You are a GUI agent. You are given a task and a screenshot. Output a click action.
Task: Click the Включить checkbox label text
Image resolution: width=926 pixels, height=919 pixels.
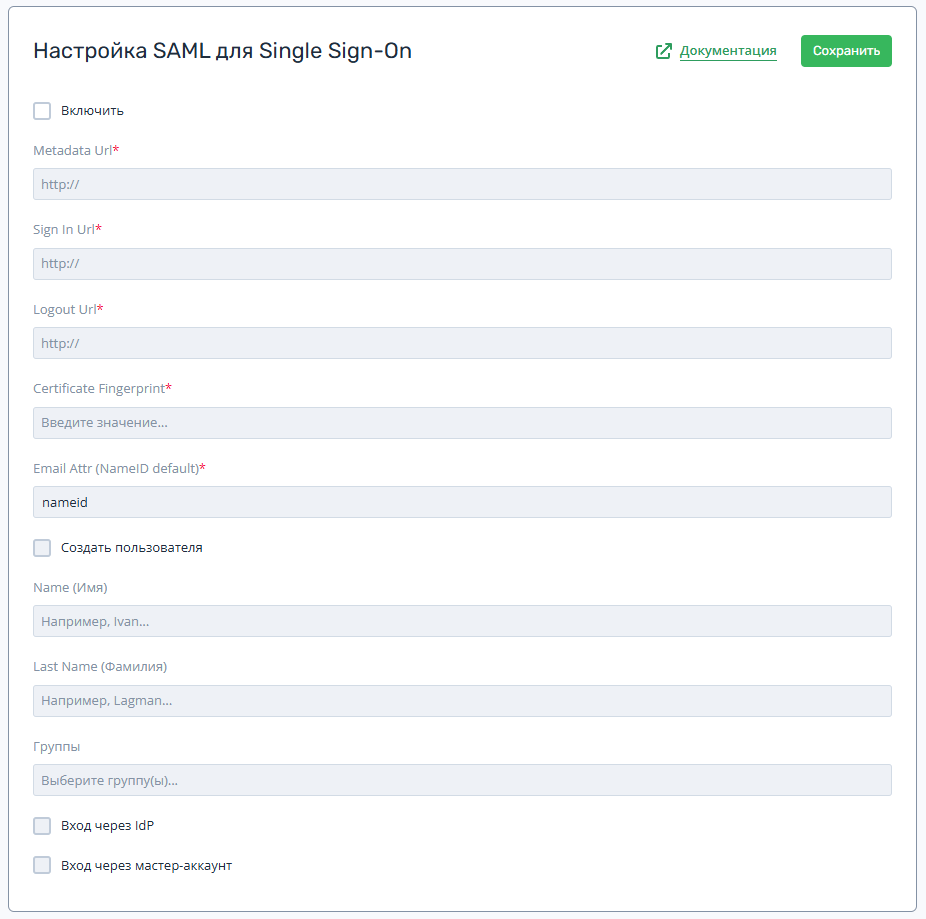pos(92,111)
